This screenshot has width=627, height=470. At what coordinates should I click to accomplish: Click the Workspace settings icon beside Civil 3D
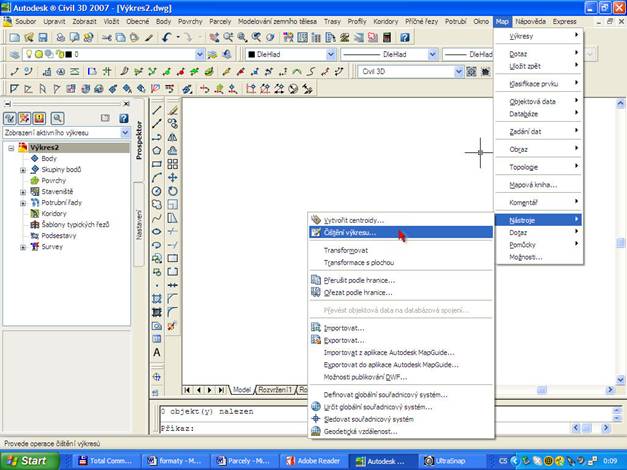(471, 72)
